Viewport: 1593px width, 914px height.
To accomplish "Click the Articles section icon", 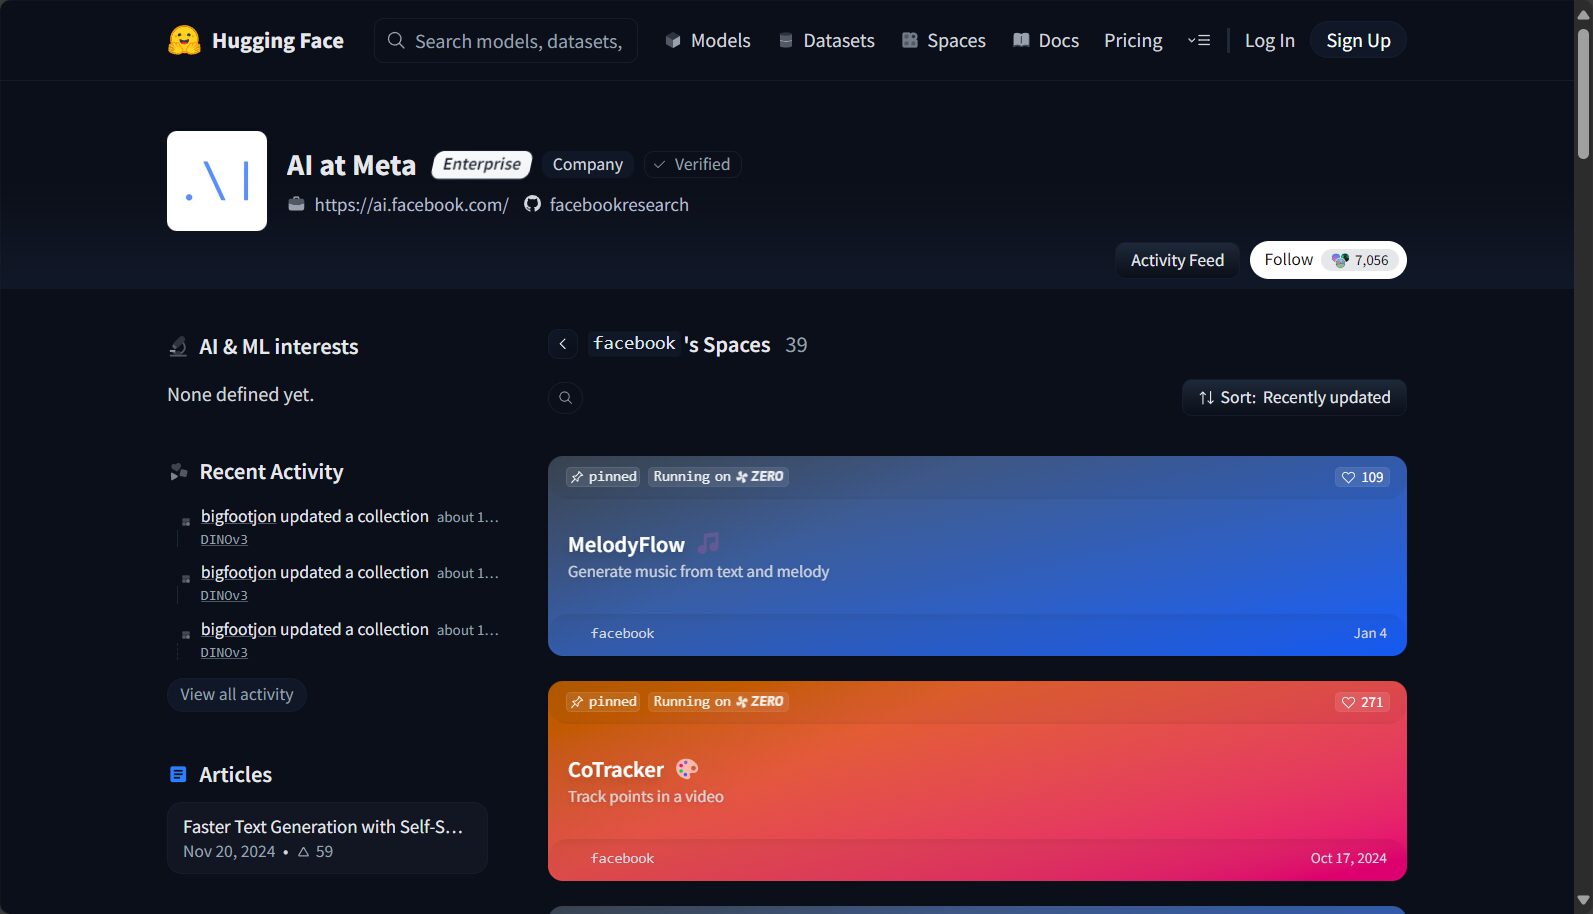I will [x=178, y=774].
